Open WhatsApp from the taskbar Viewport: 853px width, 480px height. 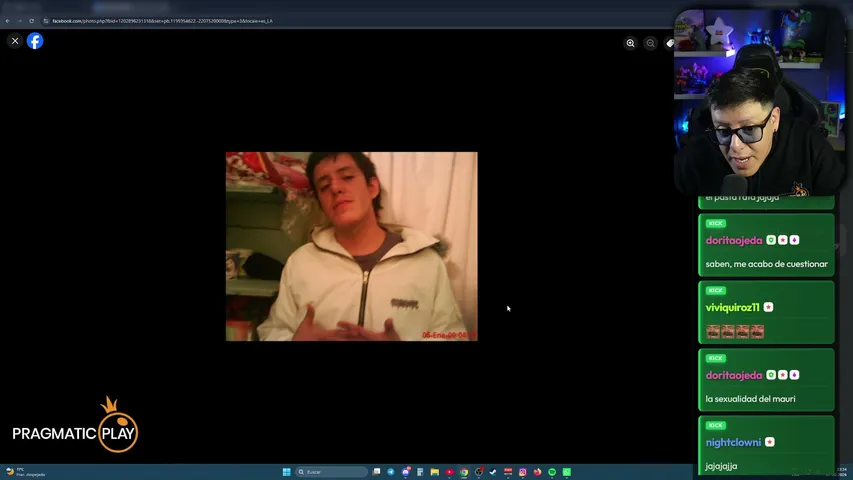567,472
